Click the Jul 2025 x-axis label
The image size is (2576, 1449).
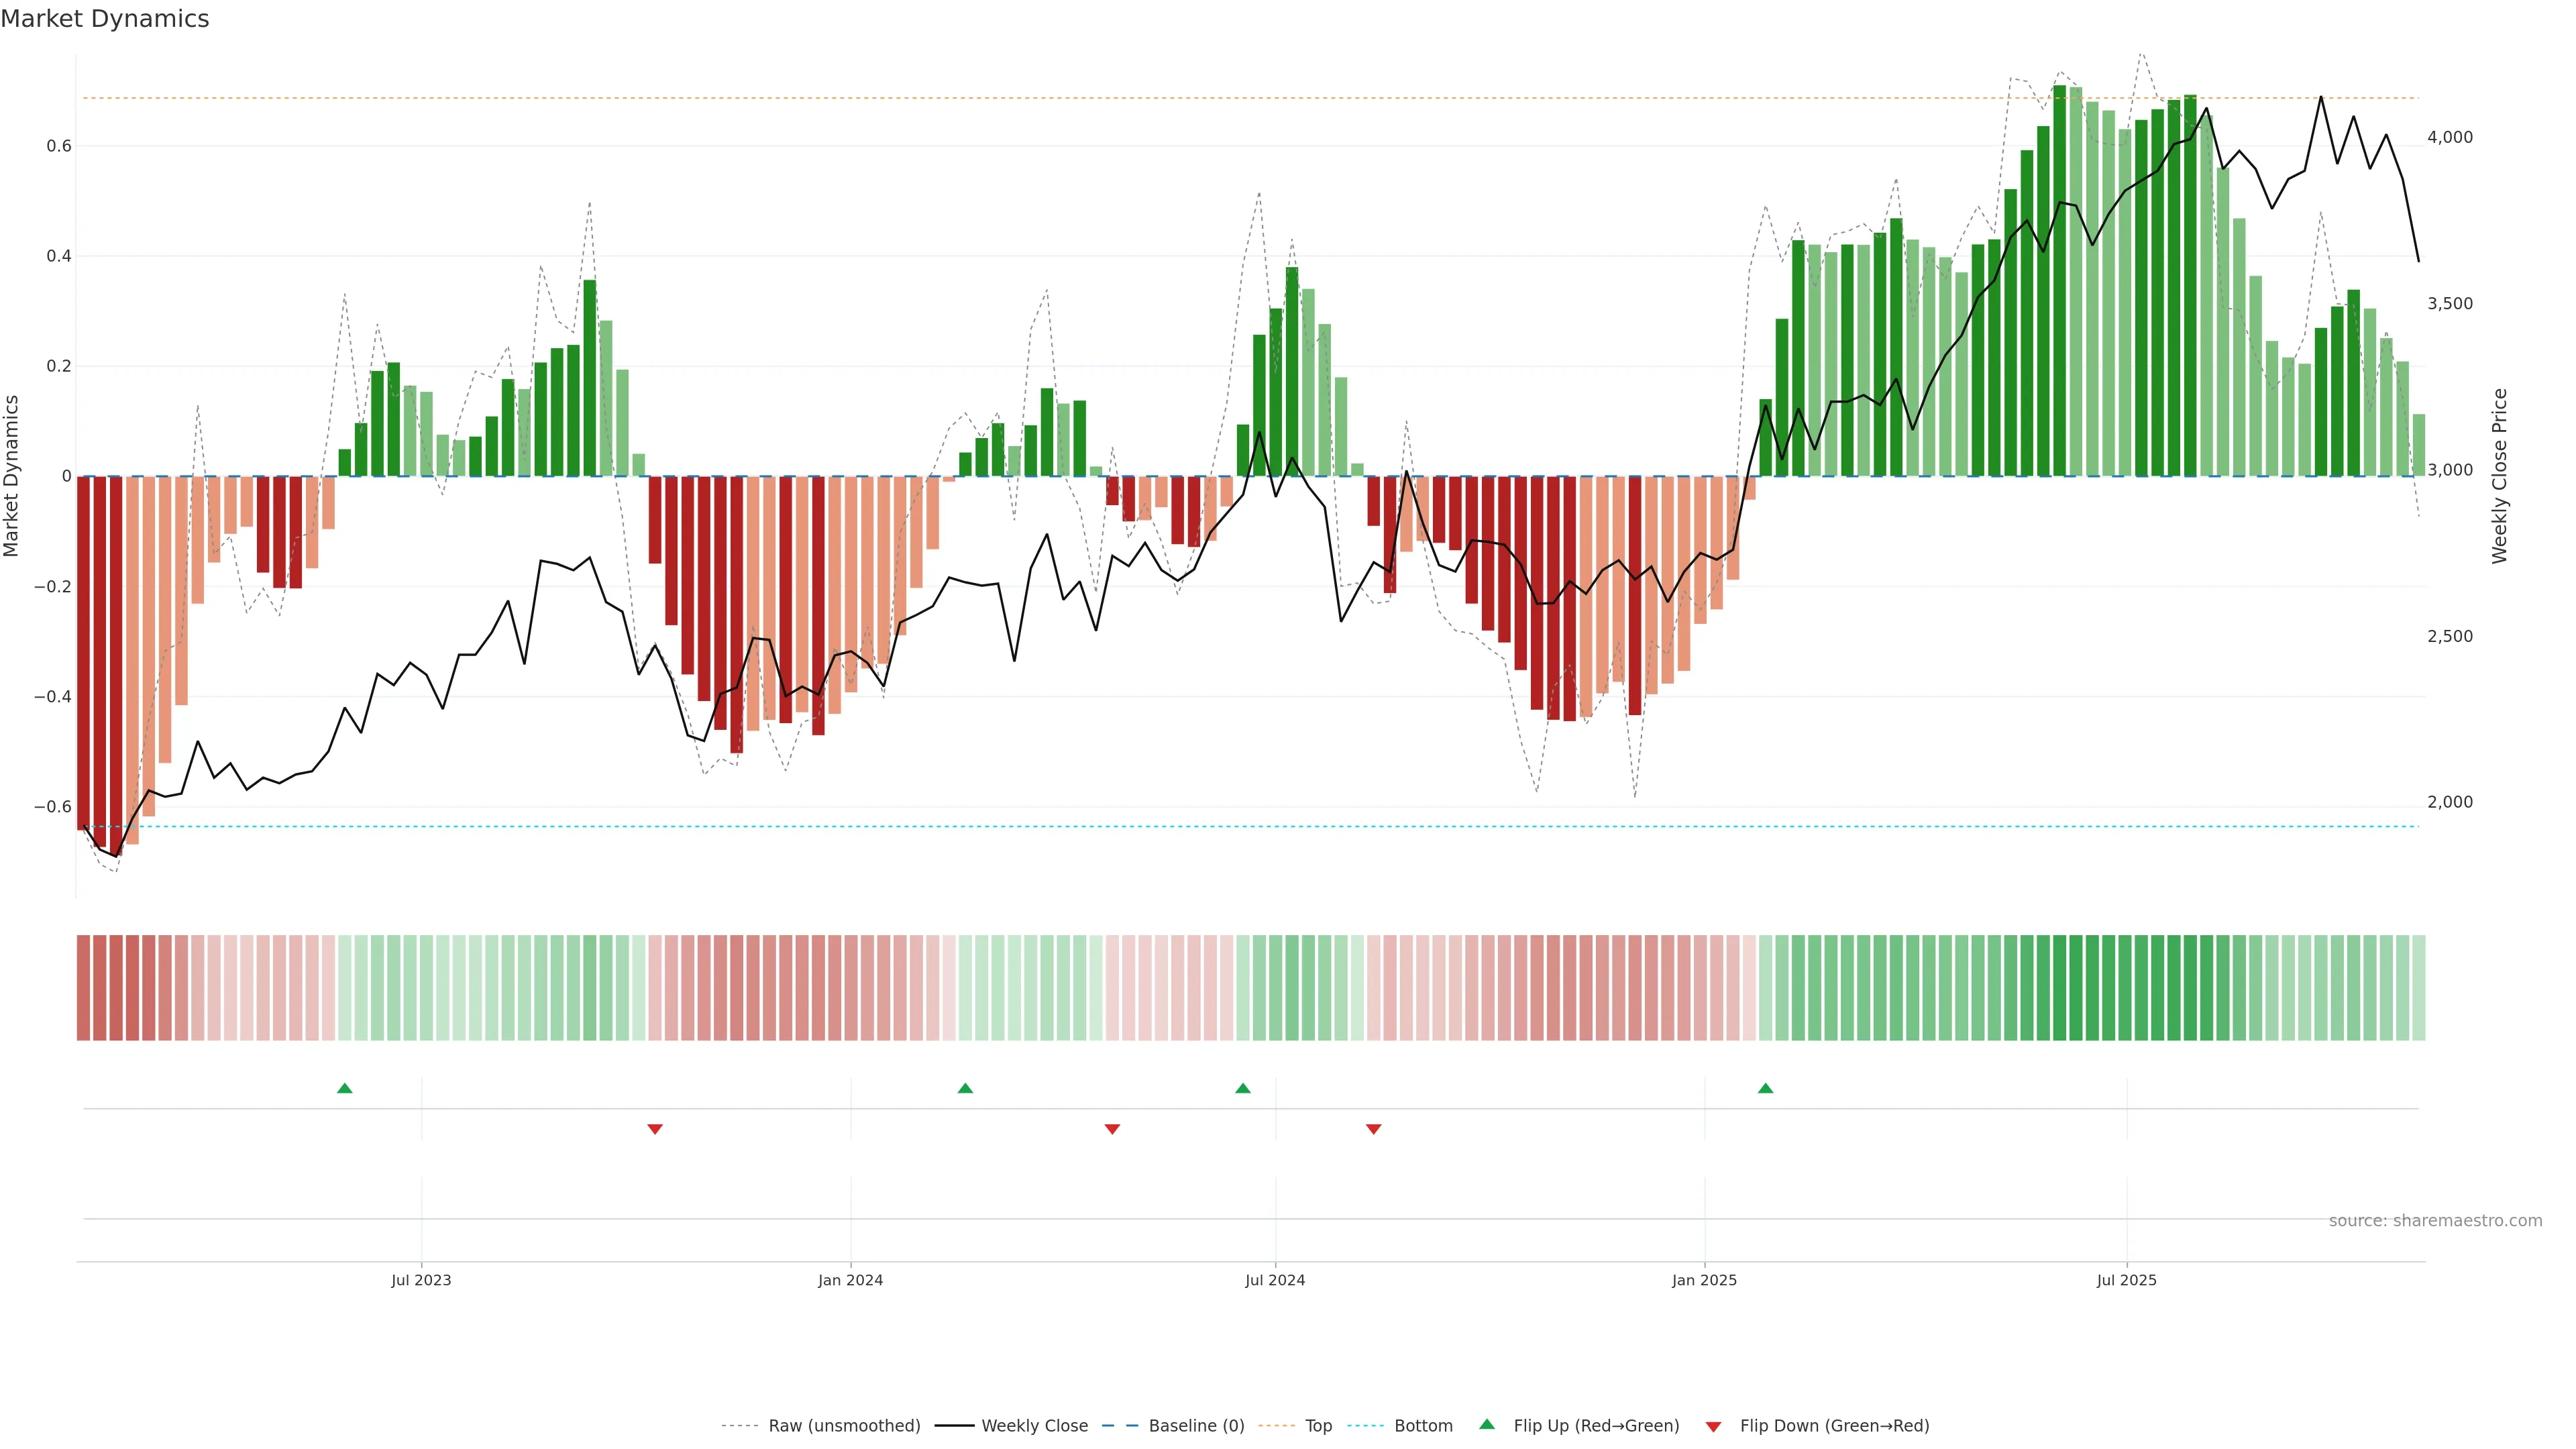click(x=2126, y=1280)
